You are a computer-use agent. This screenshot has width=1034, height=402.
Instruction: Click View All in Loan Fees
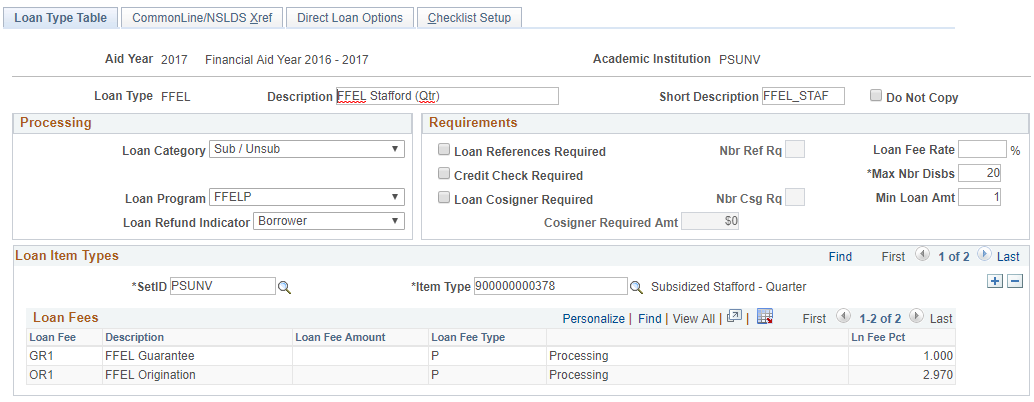(693, 318)
